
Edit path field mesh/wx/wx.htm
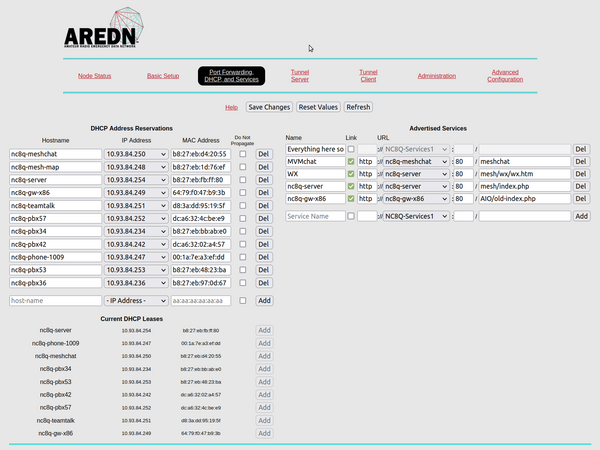click(525, 174)
